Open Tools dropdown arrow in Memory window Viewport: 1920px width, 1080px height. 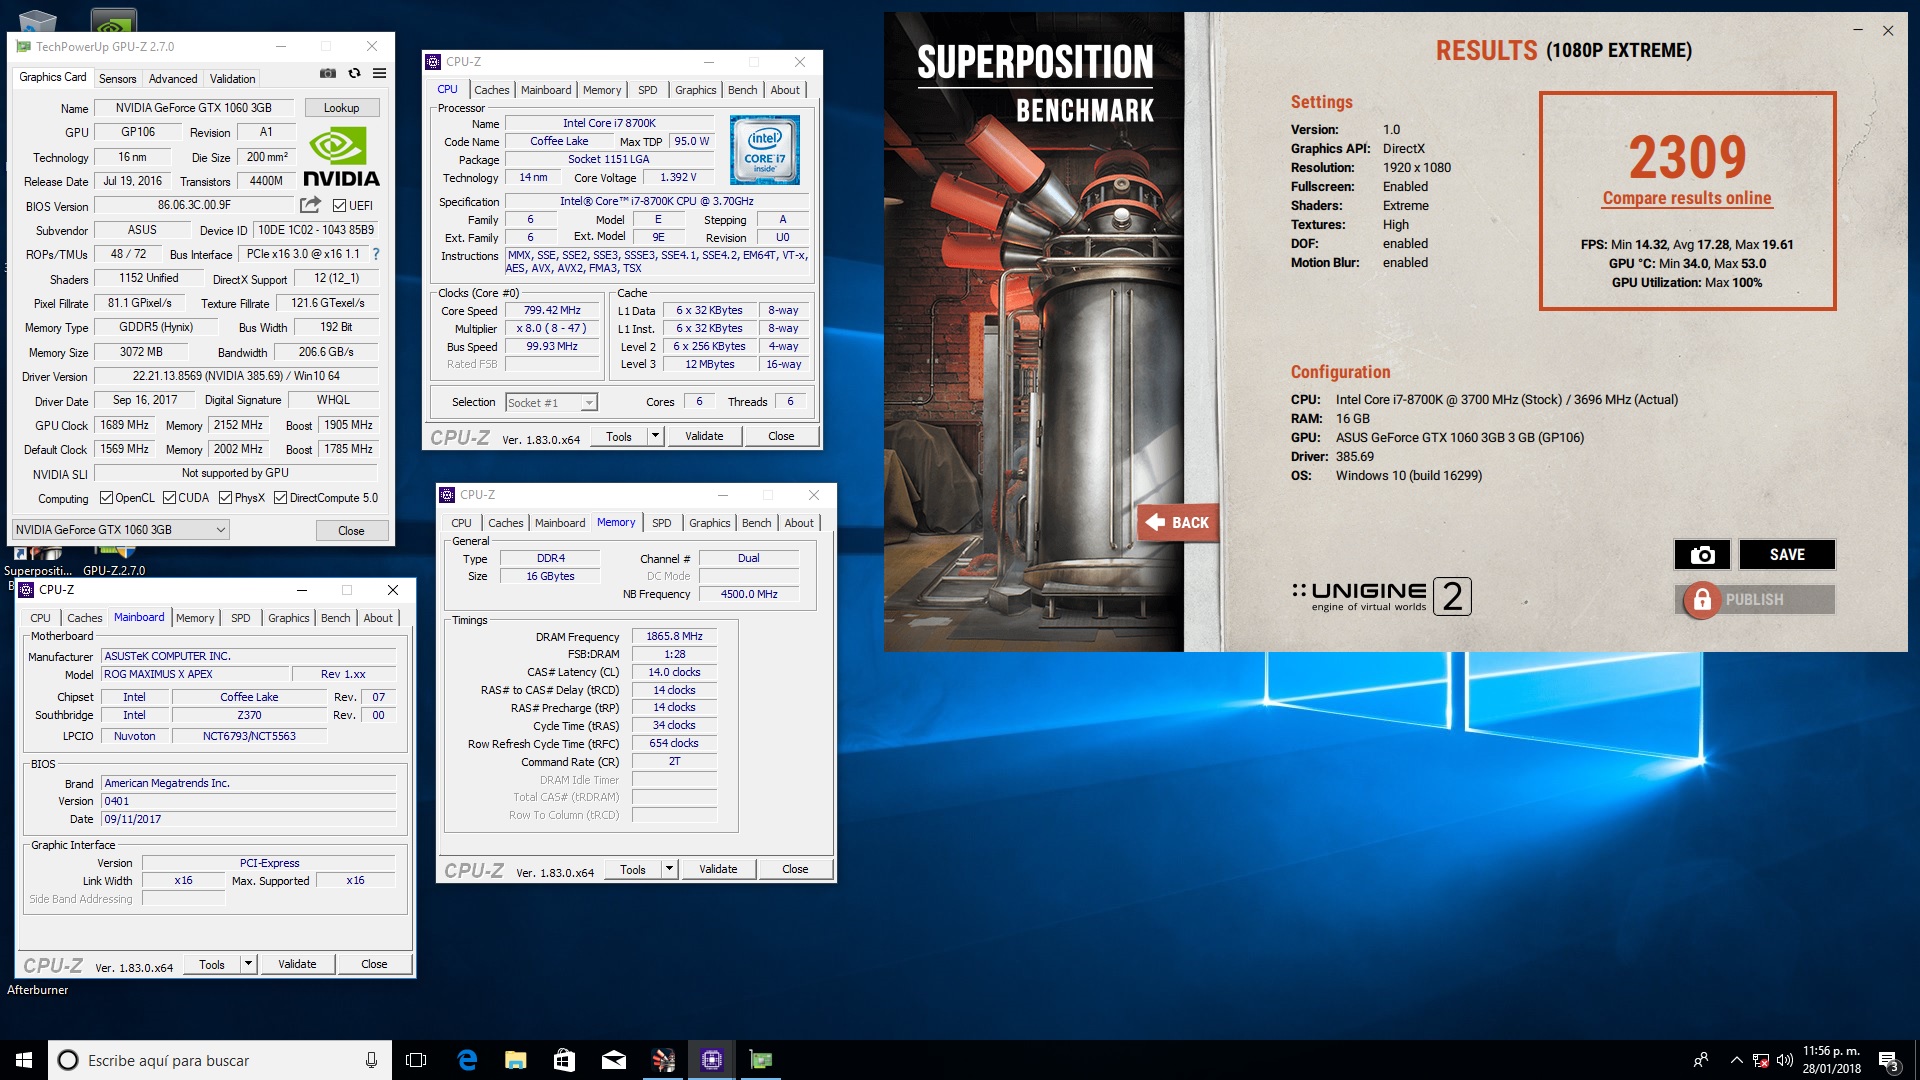click(x=669, y=869)
